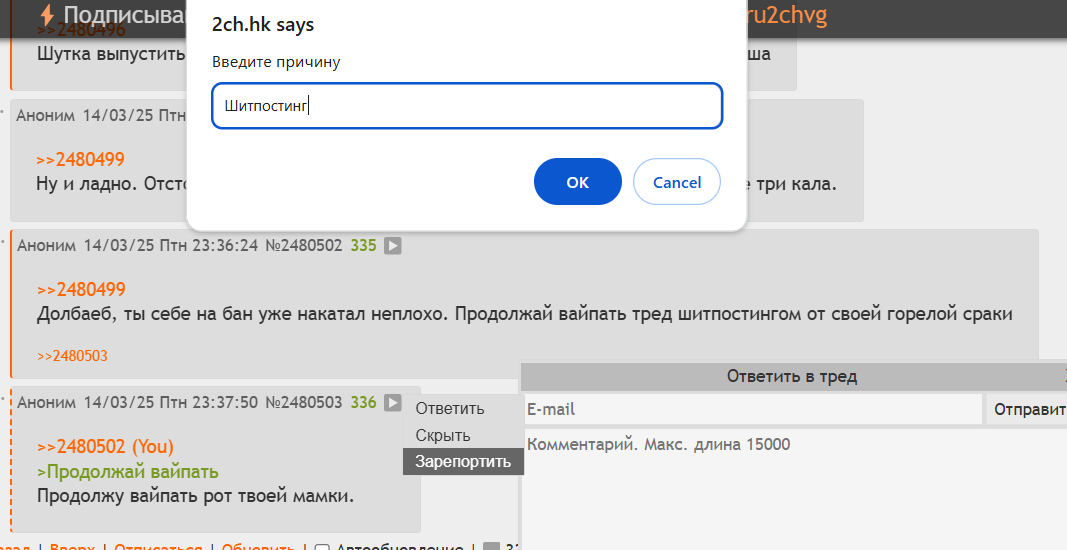Screen dimensions: 1067x550
Task: Select Скрыть in the post context menu
Action: 443,435
